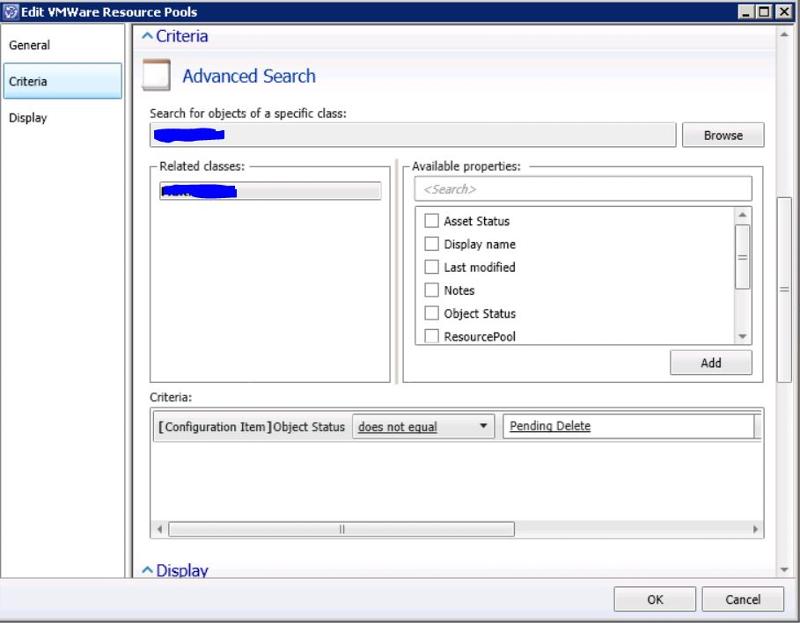Click the main panel scroll down arrow
The height and width of the screenshot is (623, 800).
(784, 570)
